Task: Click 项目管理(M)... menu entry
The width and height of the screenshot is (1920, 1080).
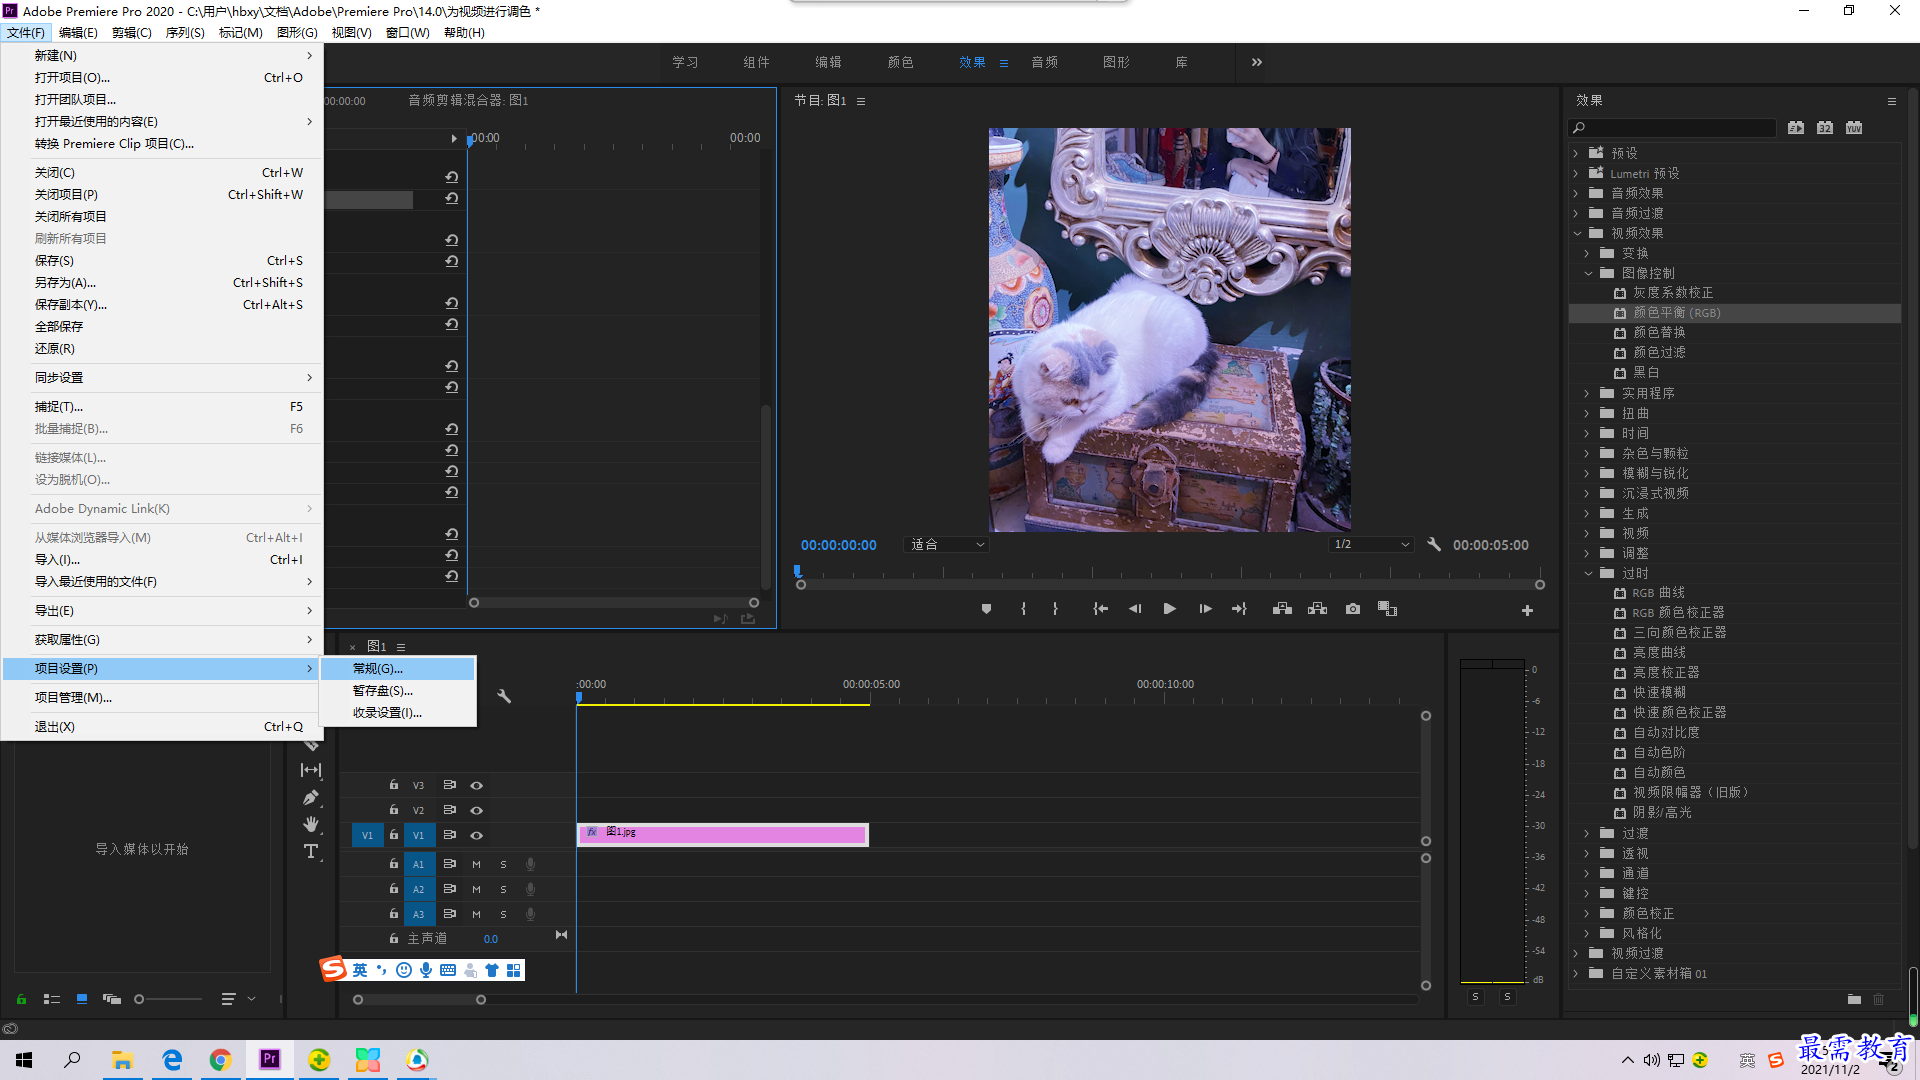Action: (x=162, y=697)
